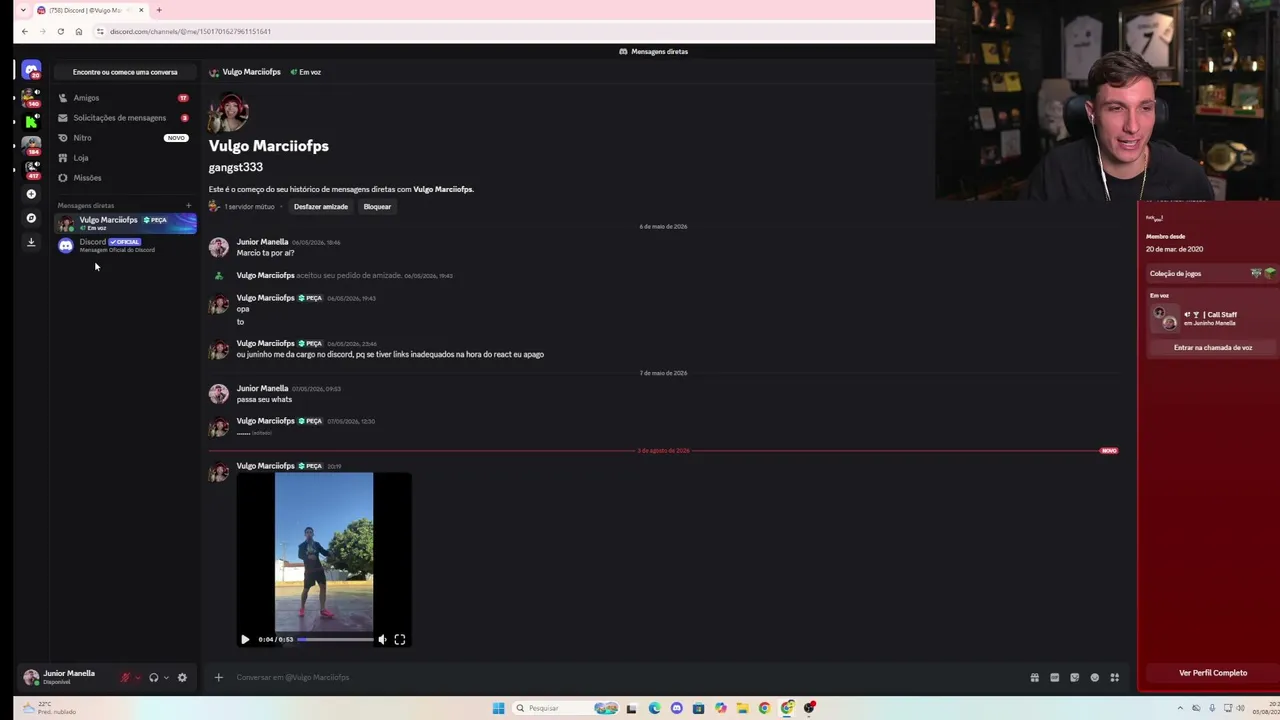Image resolution: width=1280 pixels, height=720 pixels.
Task: Create a new DM with plus icon
Action: point(188,205)
